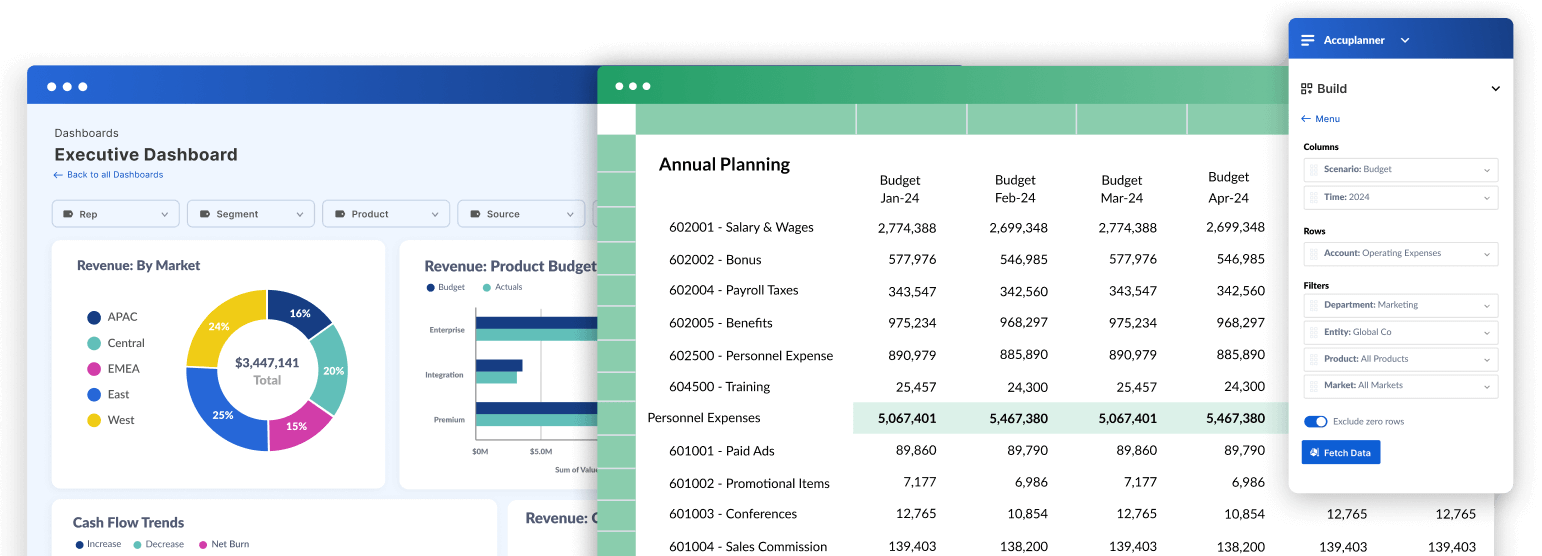Click the back arrow beside Menu
Image resolution: width=1542 pixels, height=556 pixels.
point(1306,119)
